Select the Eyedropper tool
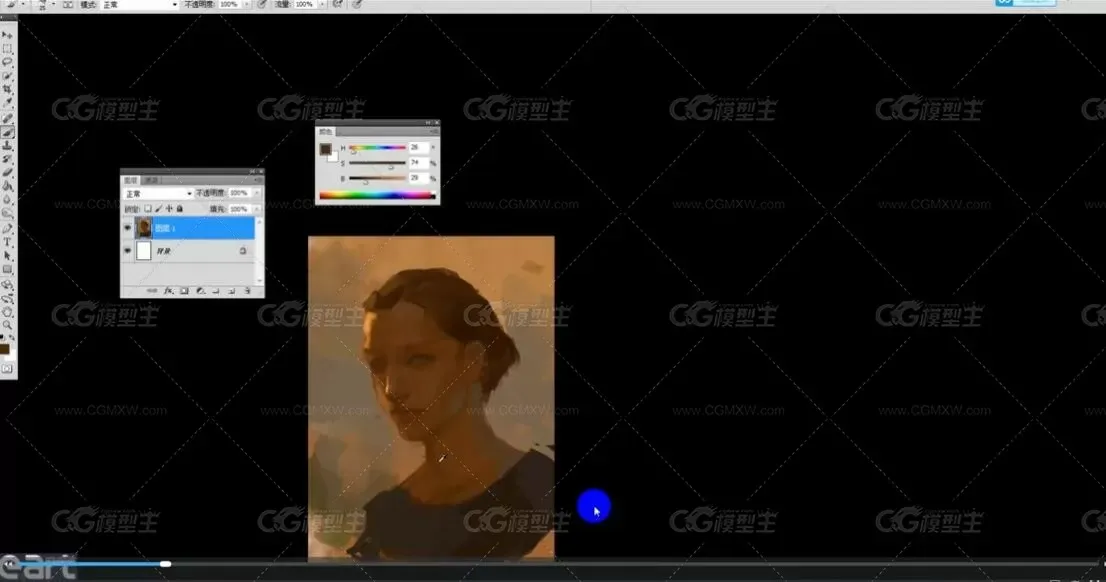1106x582 pixels. [x=7, y=104]
